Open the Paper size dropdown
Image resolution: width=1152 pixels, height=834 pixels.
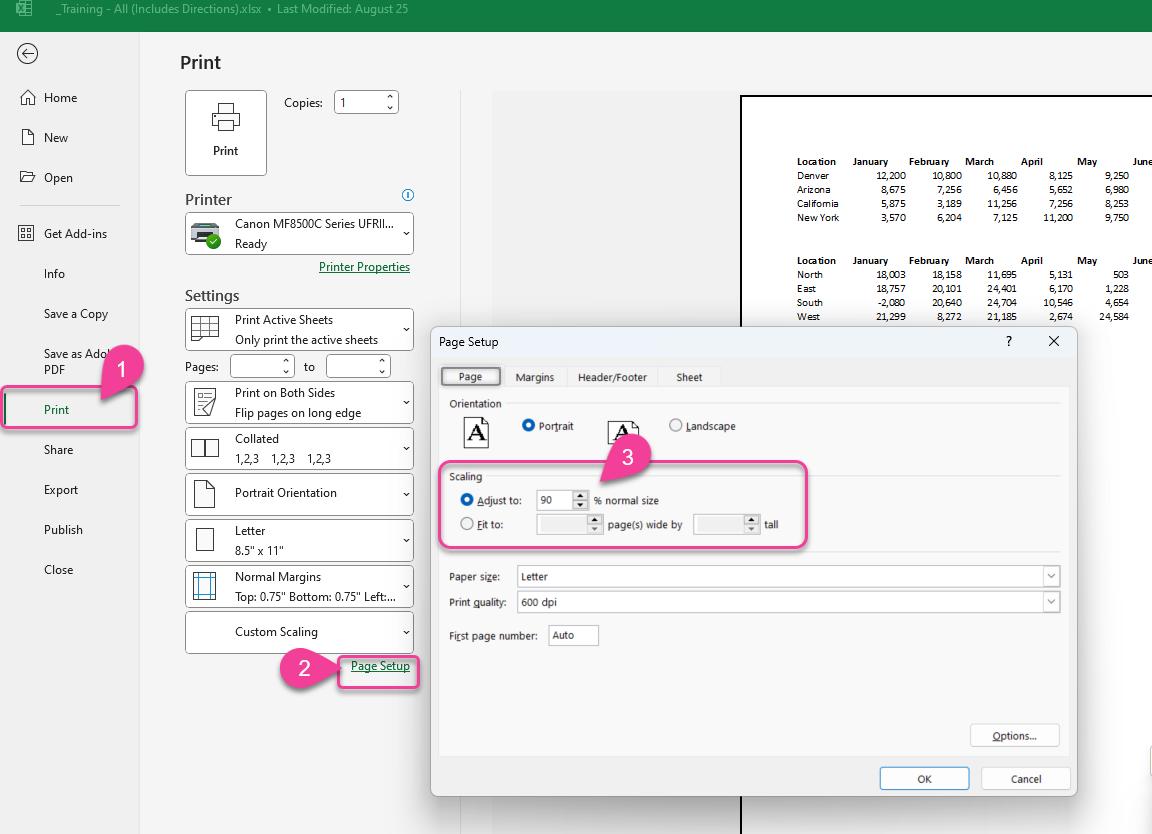point(1051,575)
